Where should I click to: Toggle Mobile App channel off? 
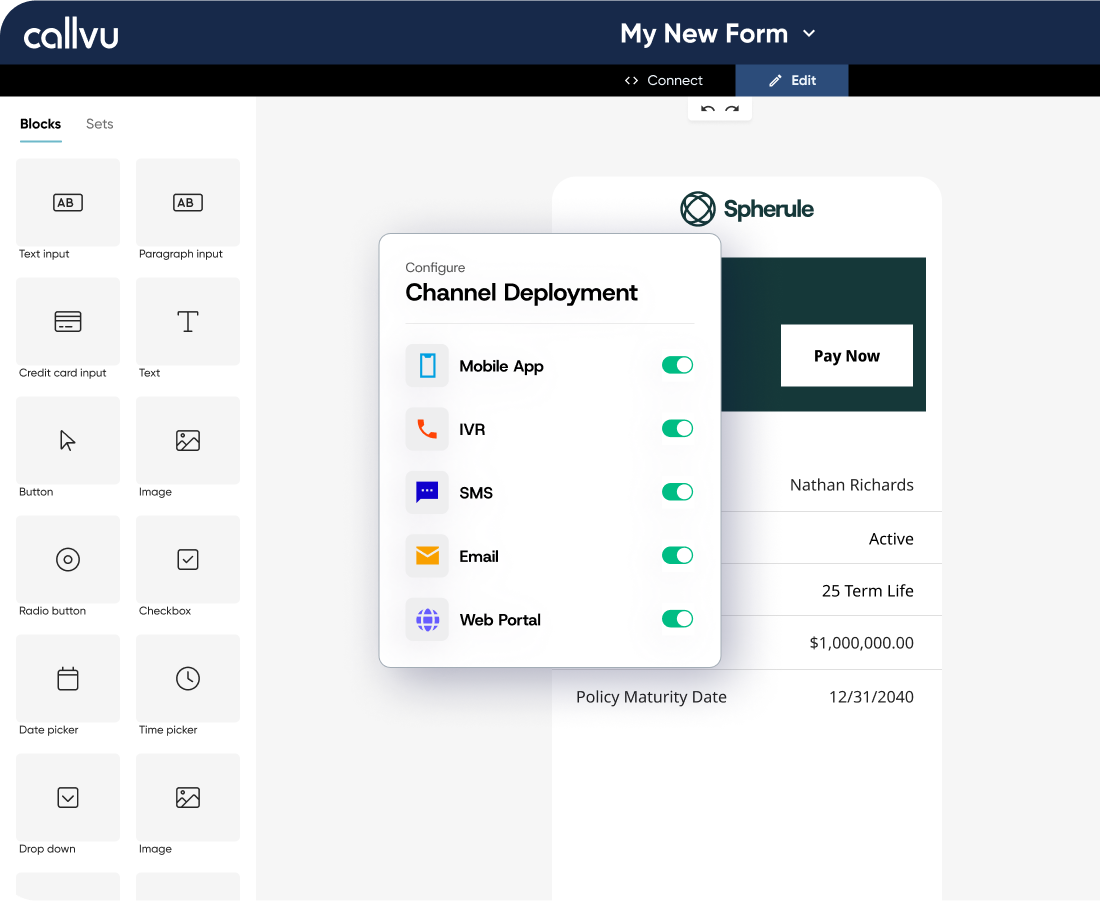(x=677, y=365)
